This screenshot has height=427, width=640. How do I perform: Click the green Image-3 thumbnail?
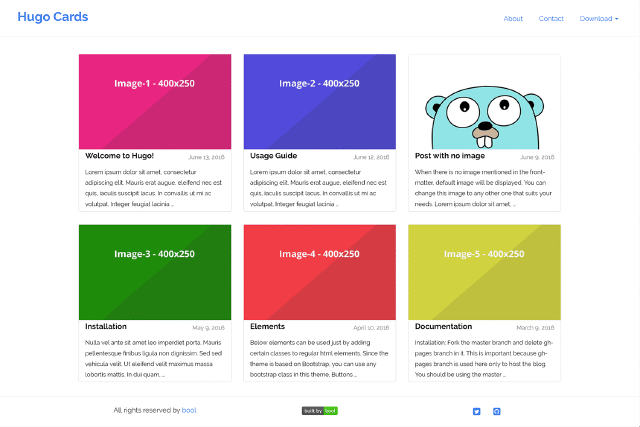pyautogui.click(x=155, y=272)
